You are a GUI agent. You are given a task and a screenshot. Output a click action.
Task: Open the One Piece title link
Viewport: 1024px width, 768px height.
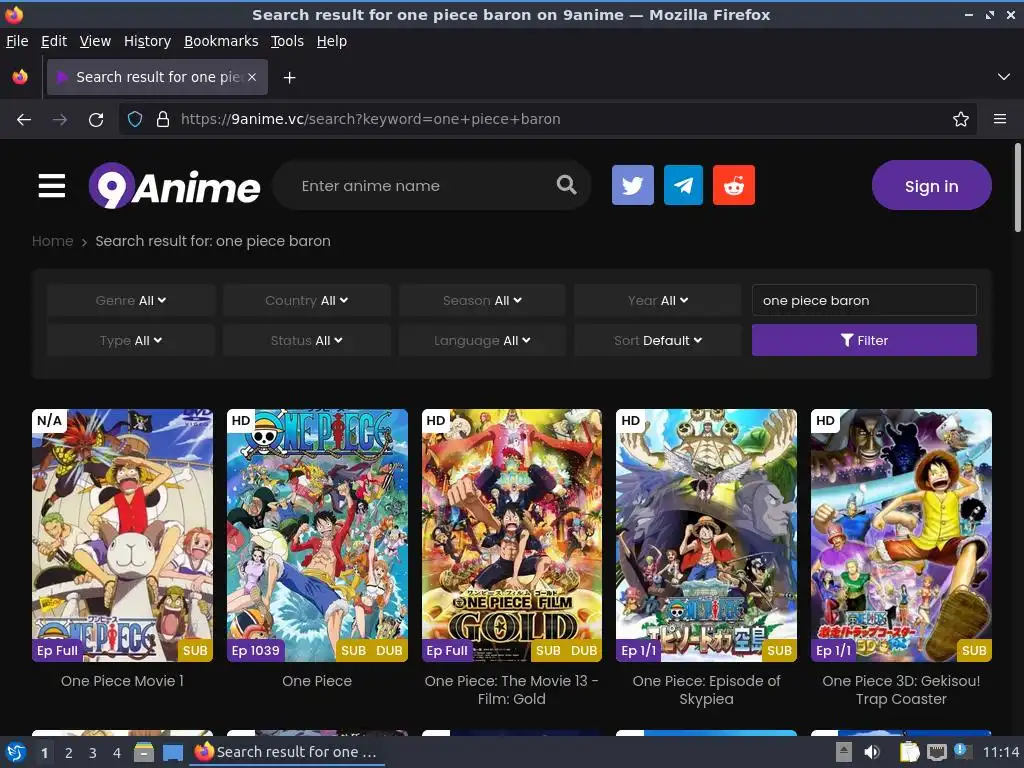(x=317, y=681)
